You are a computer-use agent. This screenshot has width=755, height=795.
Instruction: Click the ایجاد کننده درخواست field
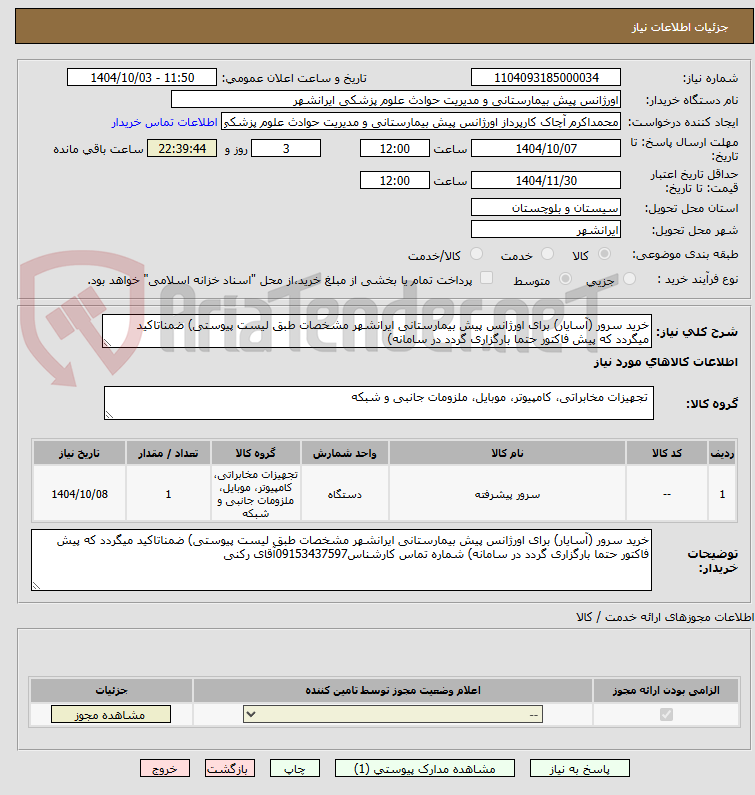(421, 122)
